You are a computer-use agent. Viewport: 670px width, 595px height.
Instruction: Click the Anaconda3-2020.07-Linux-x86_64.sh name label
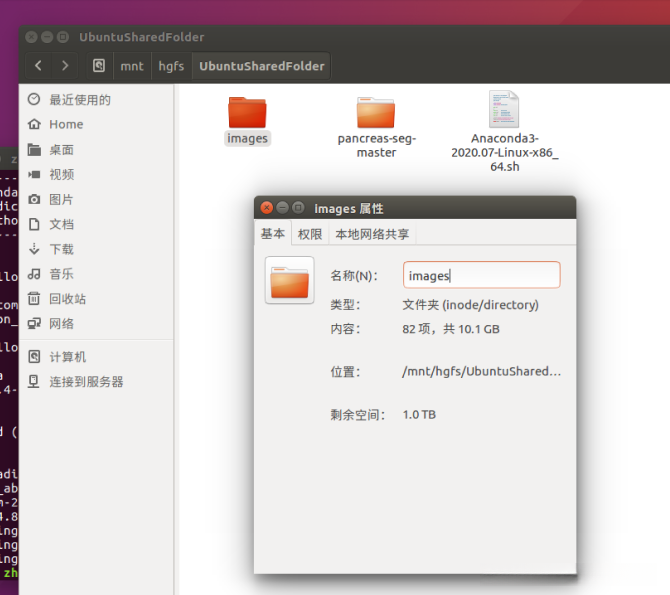click(505, 152)
